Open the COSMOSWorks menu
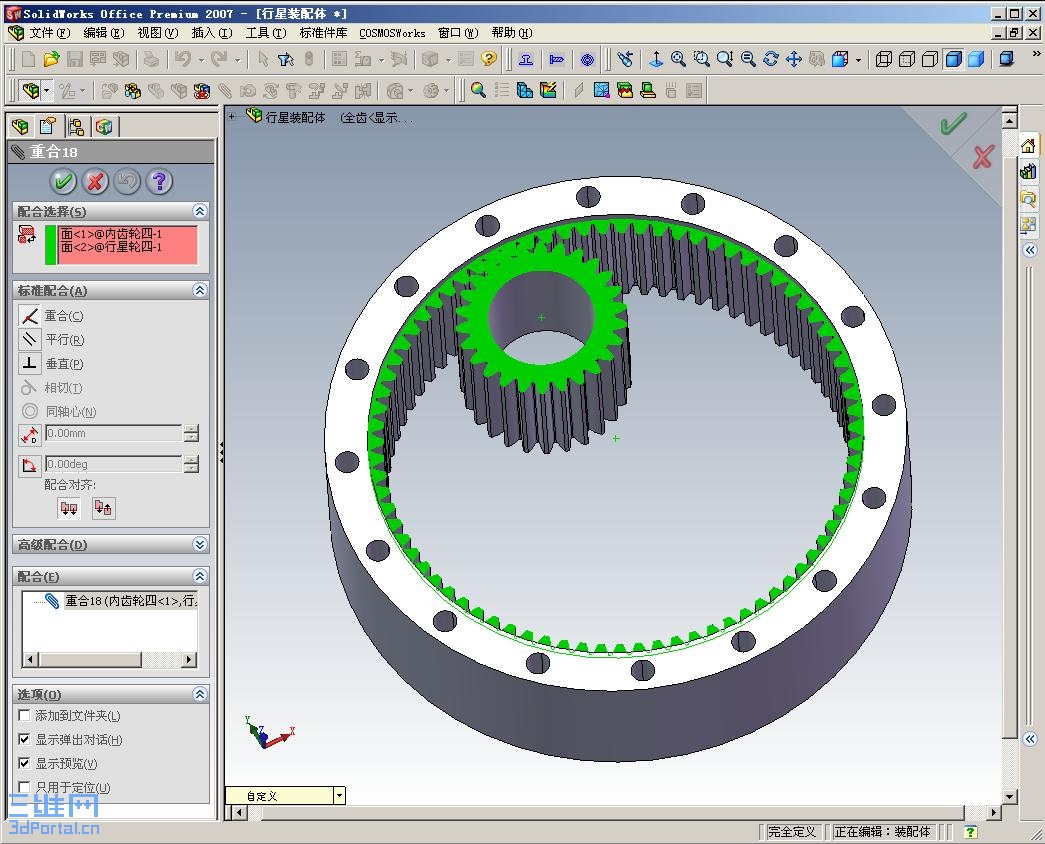This screenshot has height=844, width=1045. [392, 33]
